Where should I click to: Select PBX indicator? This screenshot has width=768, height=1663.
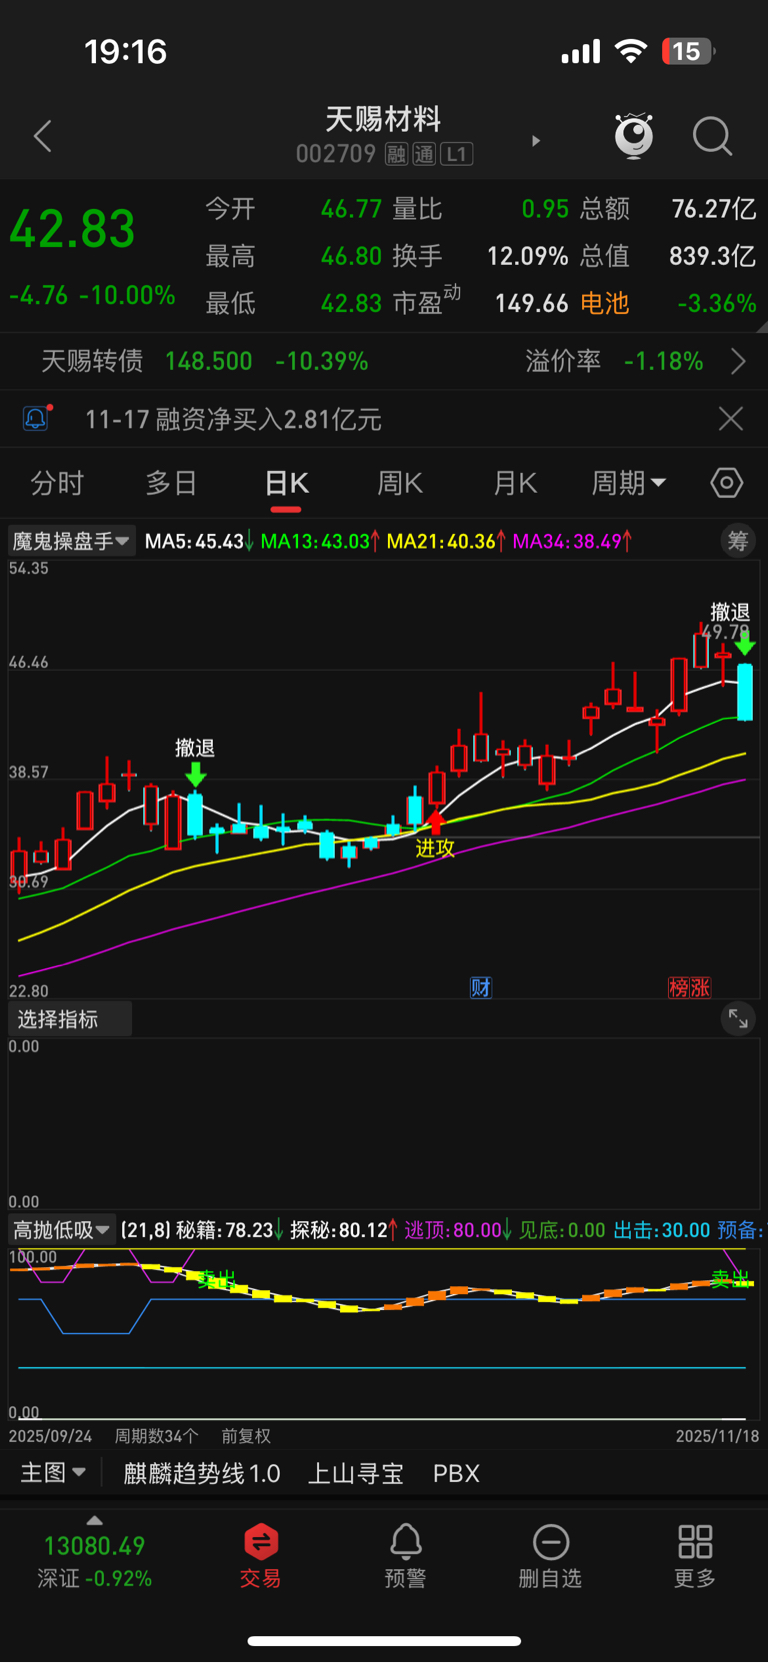coord(456,1473)
